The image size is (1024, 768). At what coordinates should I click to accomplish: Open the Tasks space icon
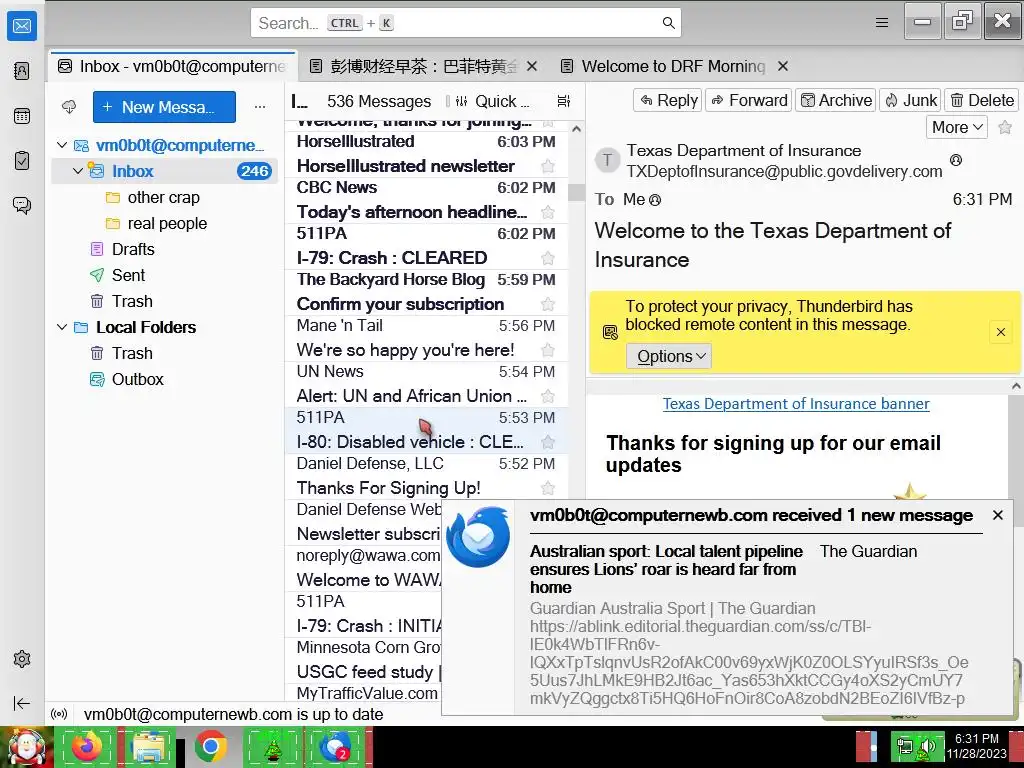point(22,160)
